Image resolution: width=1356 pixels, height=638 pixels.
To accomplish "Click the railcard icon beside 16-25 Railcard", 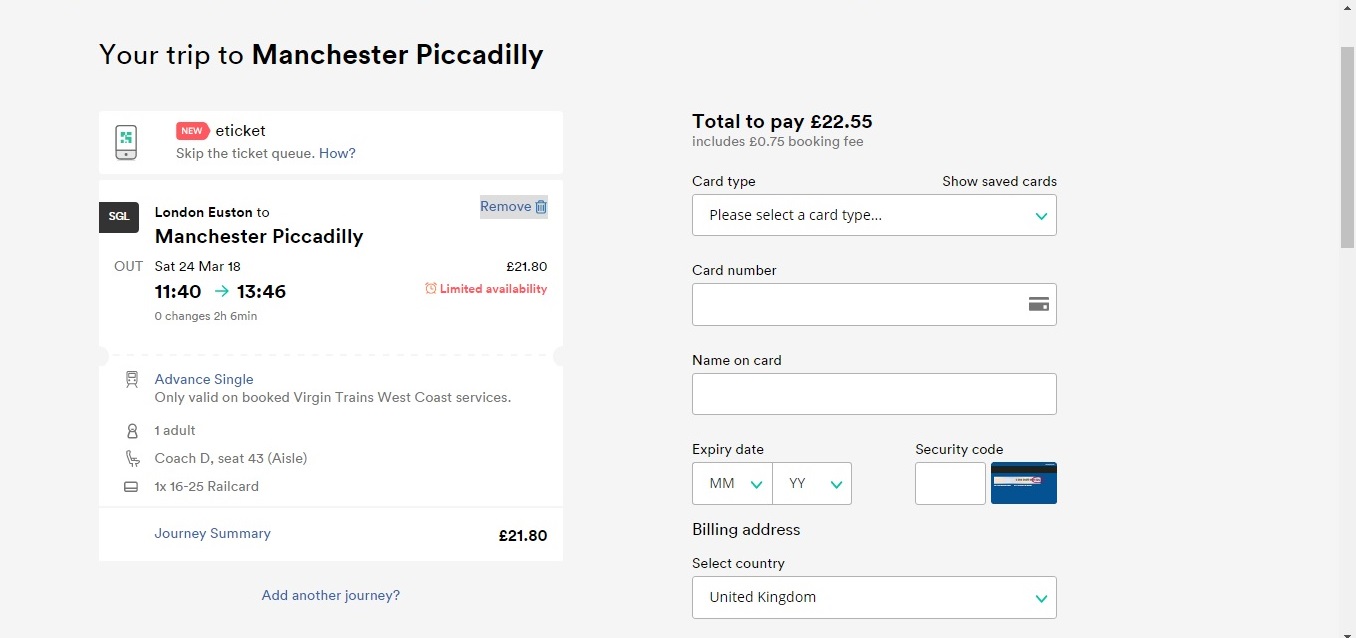I will [x=131, y=487].
